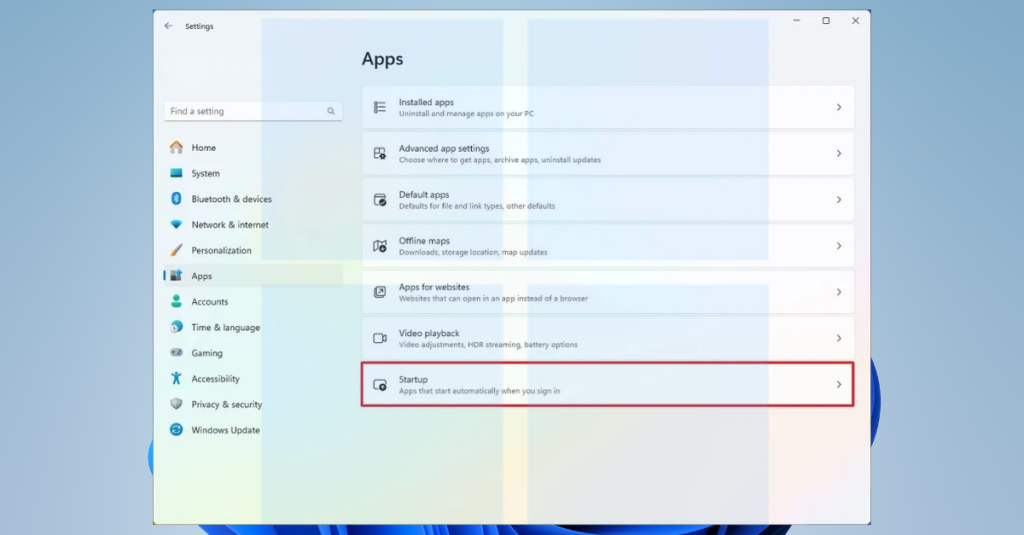Click the Default apps title

point(424,195)
